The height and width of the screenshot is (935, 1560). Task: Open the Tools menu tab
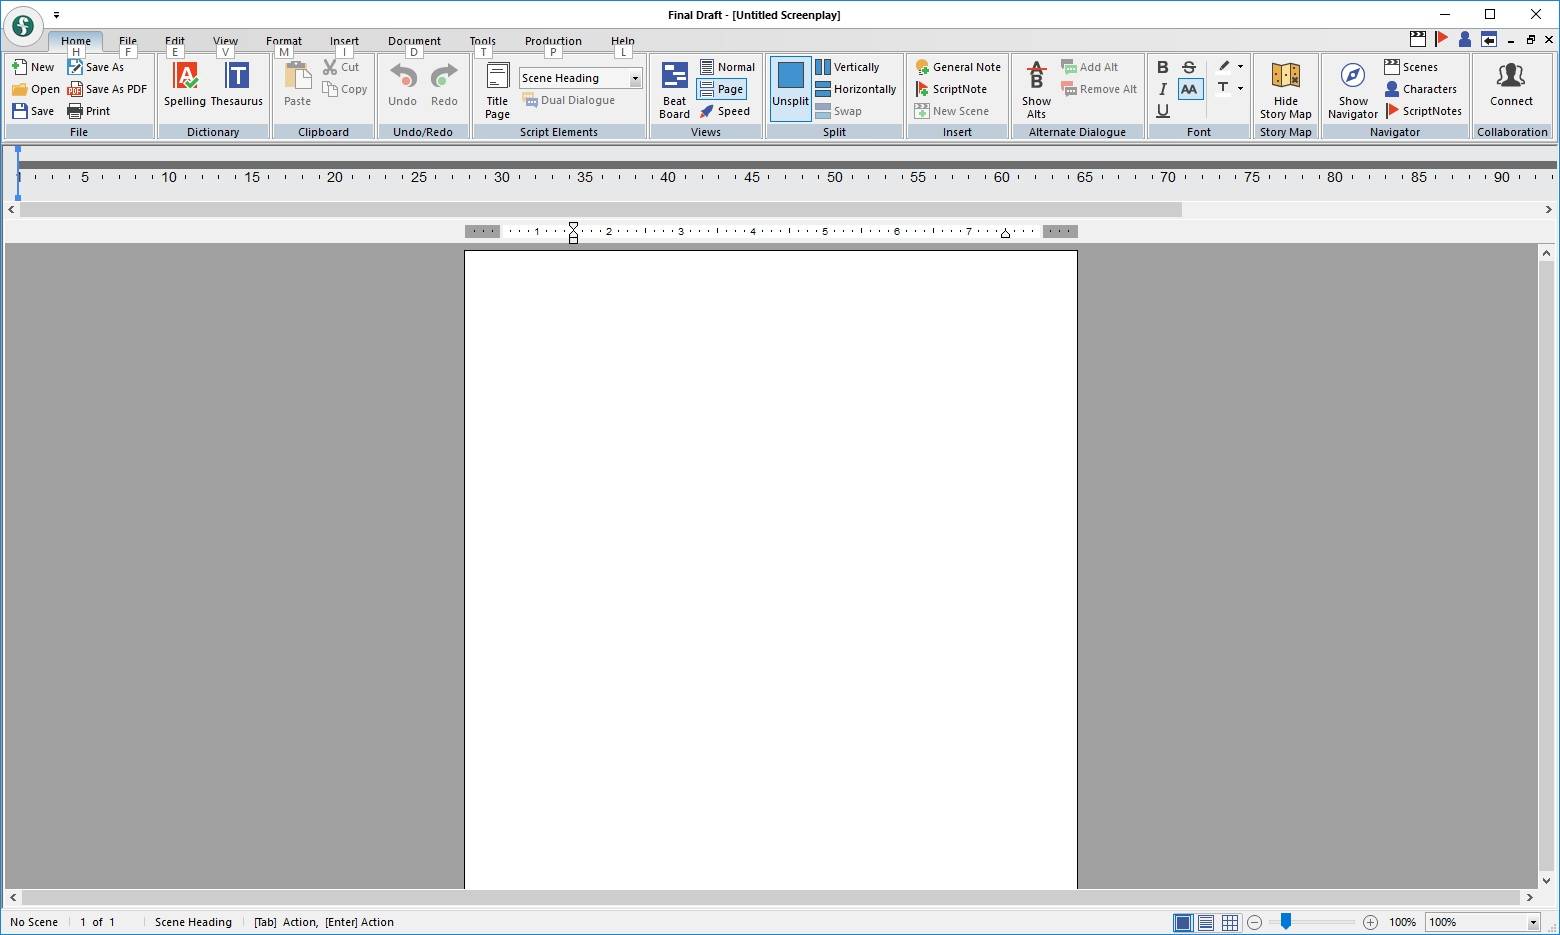tap(483, 41)
